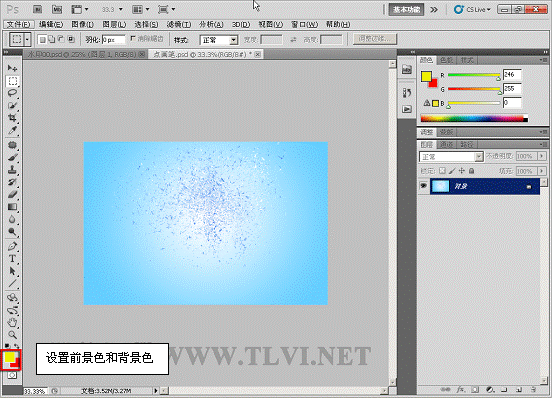
Task: Select the Horizontal Type tool
Action: point(12,259)
